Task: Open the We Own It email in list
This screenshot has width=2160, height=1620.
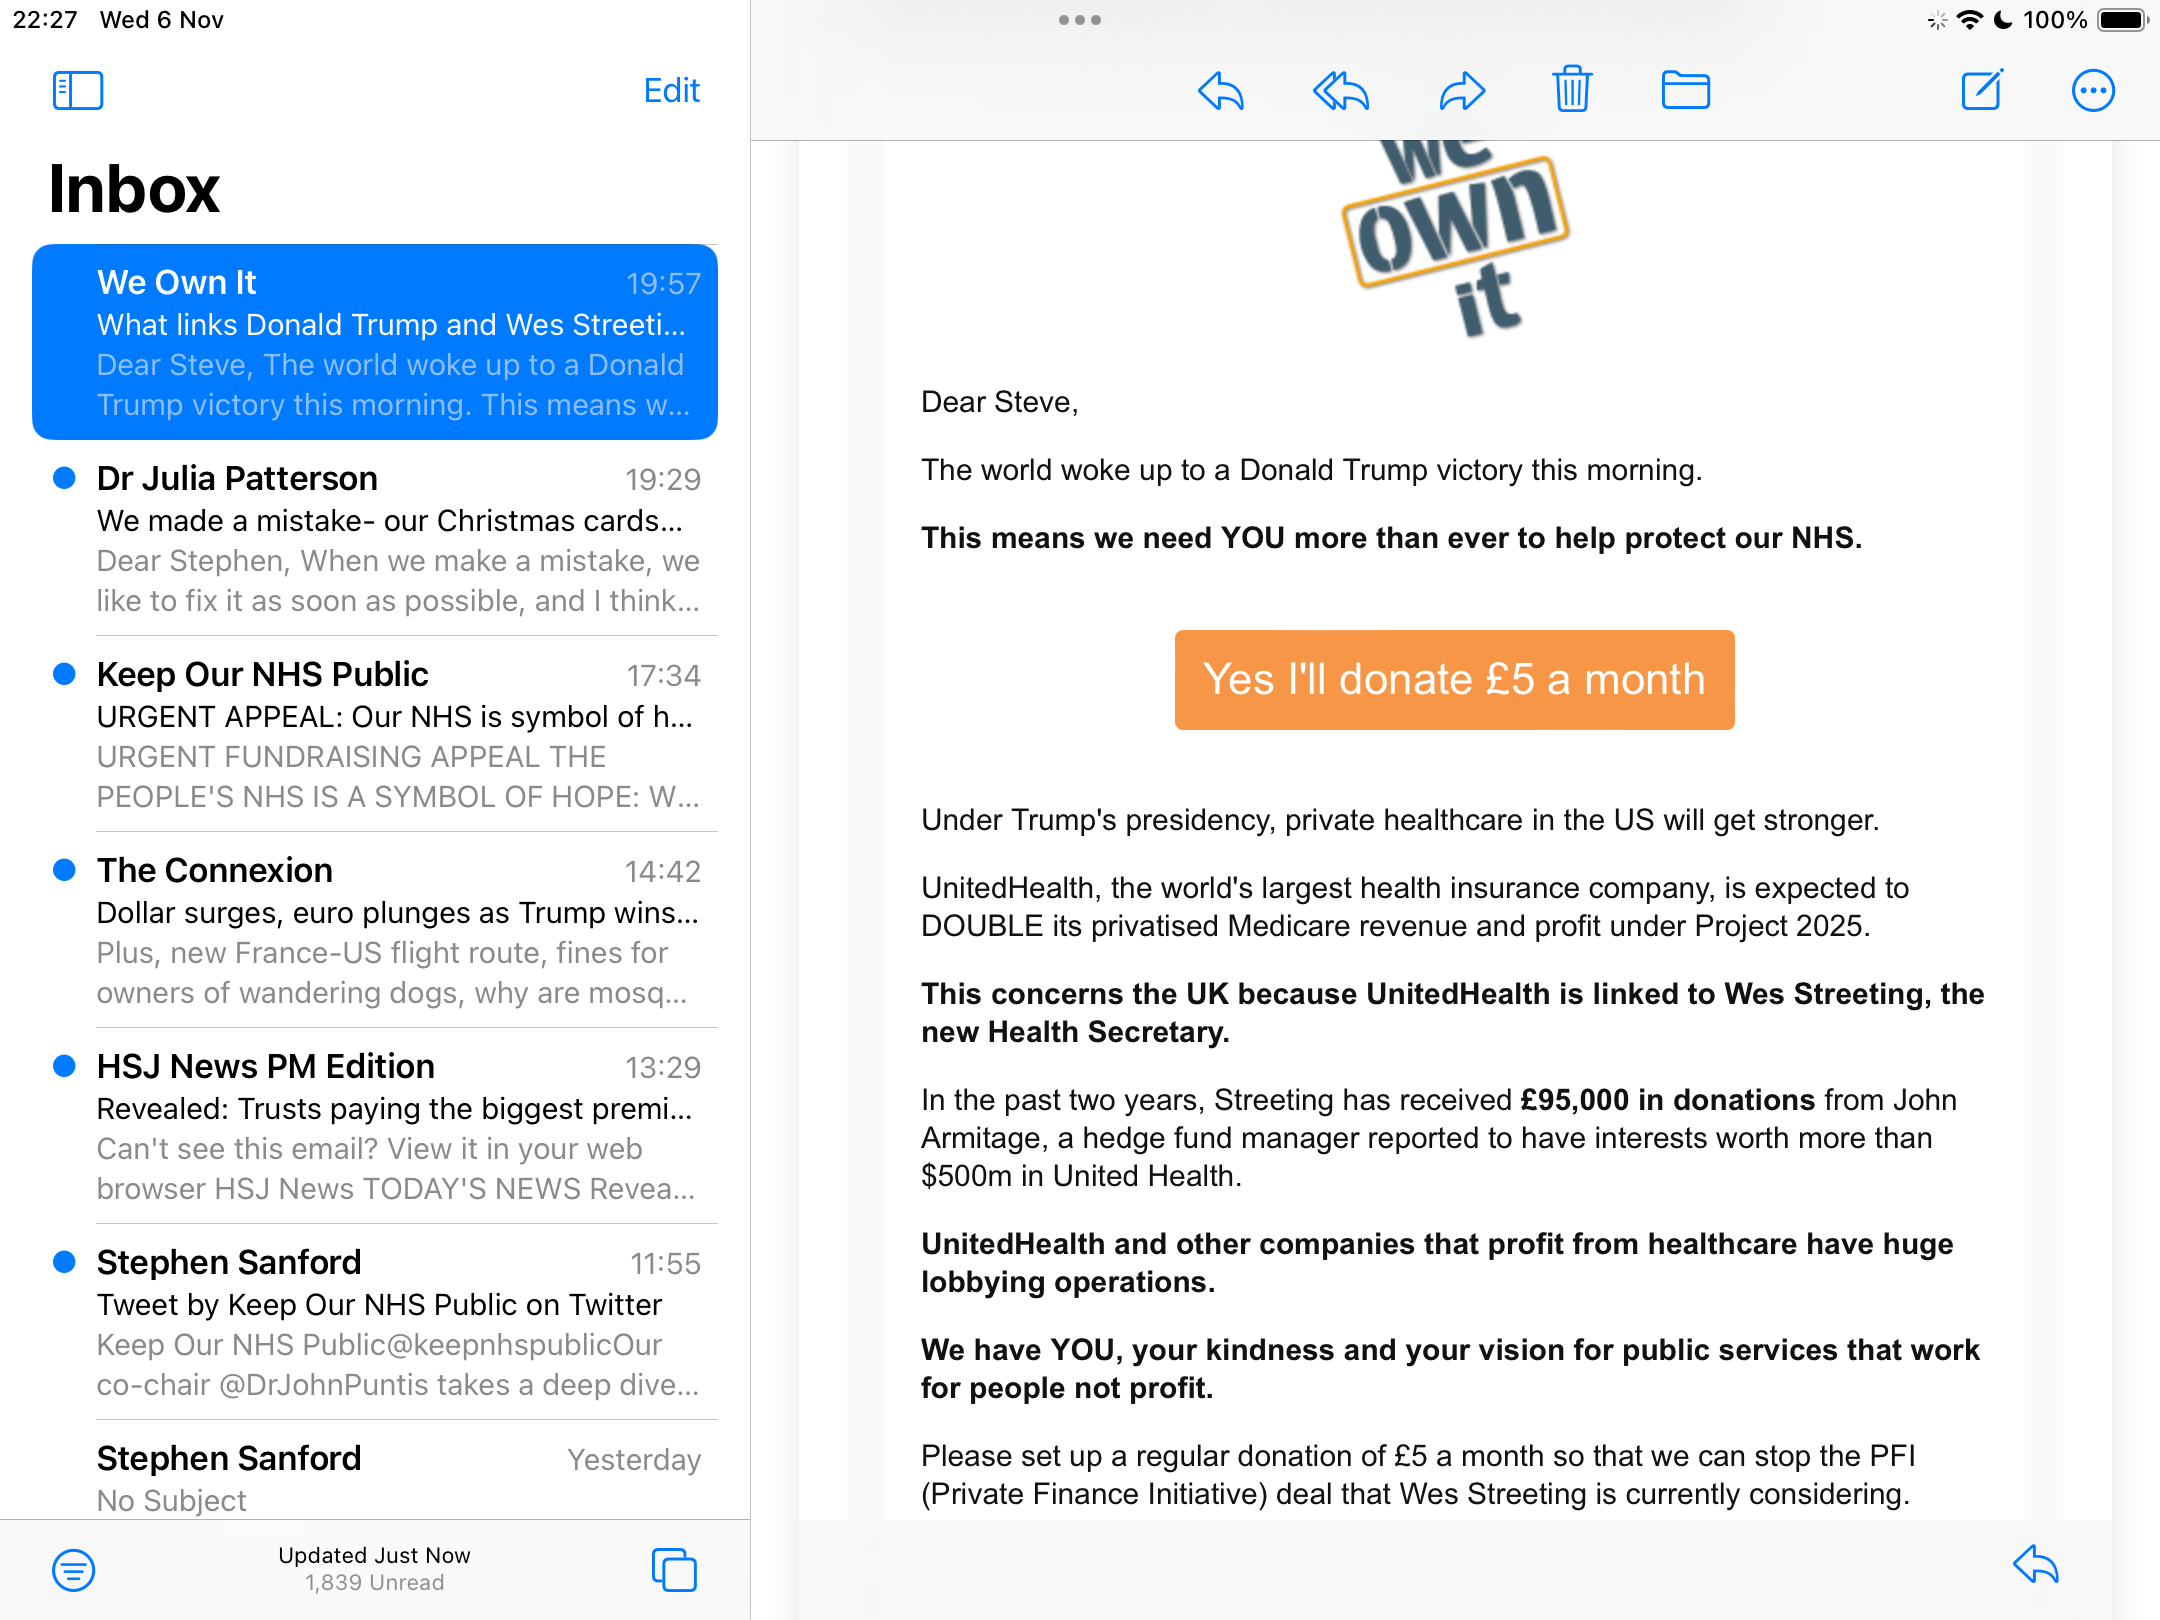Action: pos(375,342)
